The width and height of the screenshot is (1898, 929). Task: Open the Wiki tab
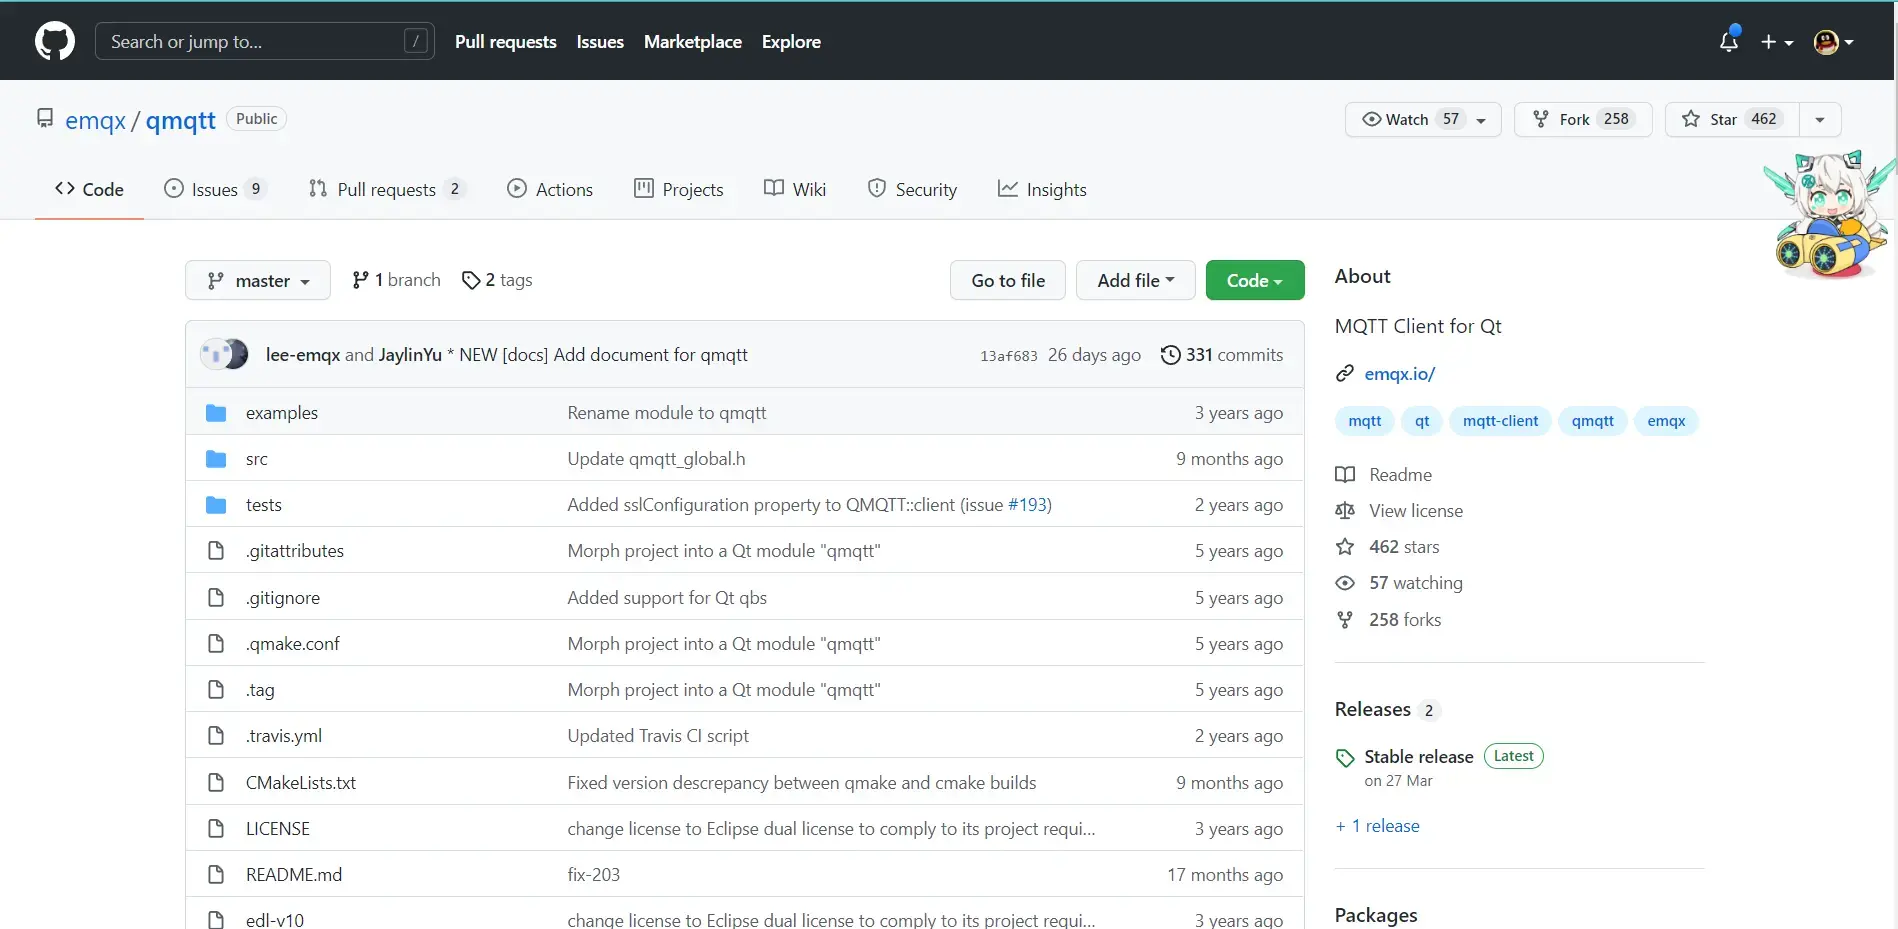pos(795,189)
